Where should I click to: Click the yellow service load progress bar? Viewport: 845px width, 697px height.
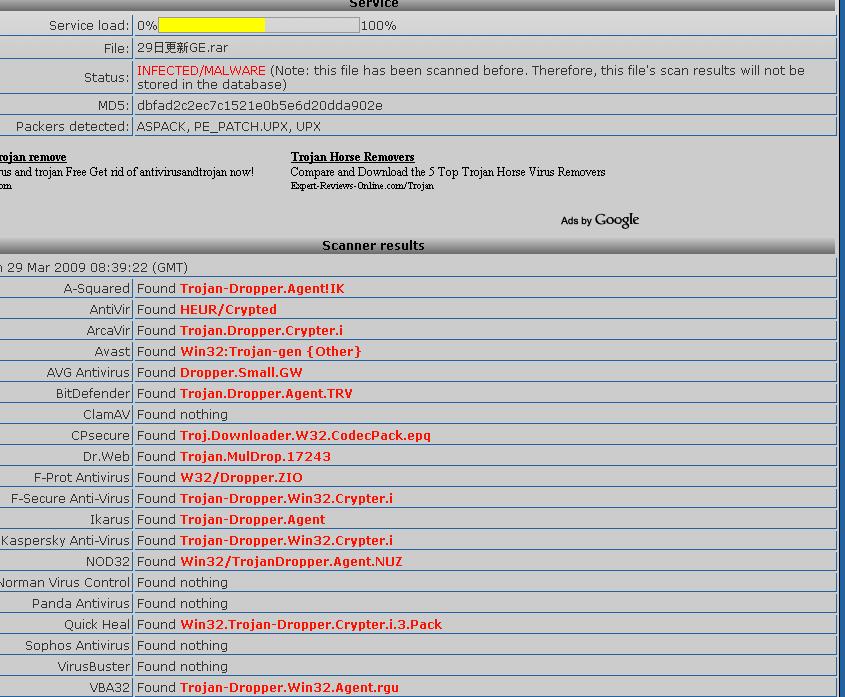tap(212, 25)
